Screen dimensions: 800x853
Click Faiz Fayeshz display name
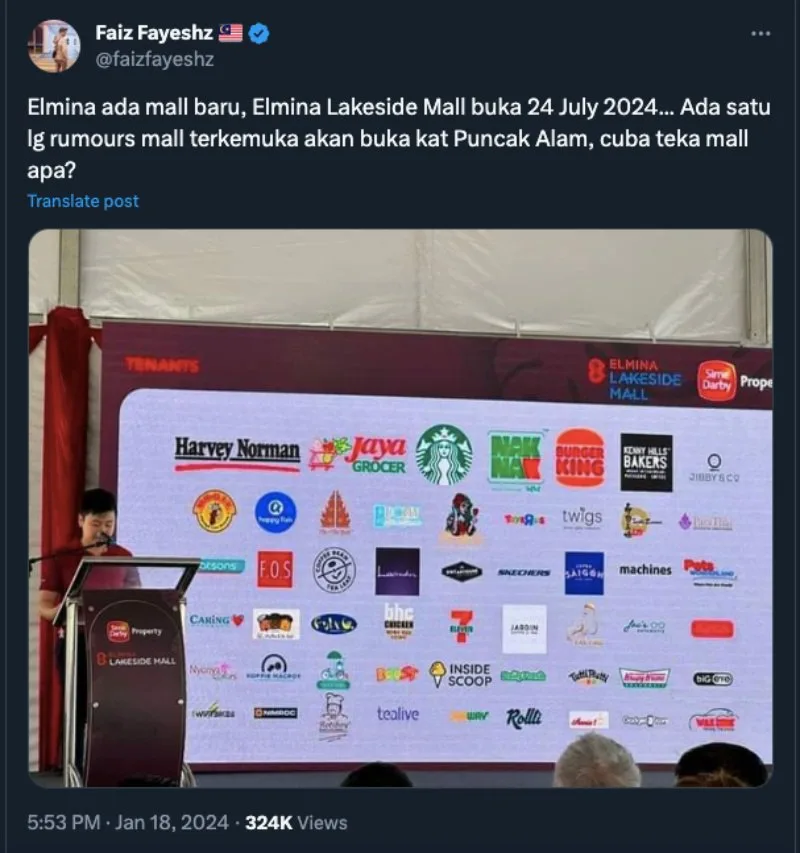[154, 33]
